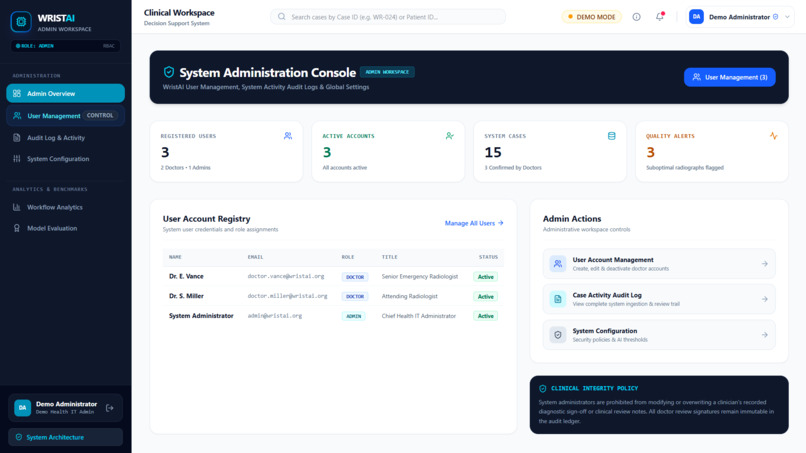806x453 pixels.
Task: Click the User Management (3) button
Action: click(729, 77)
